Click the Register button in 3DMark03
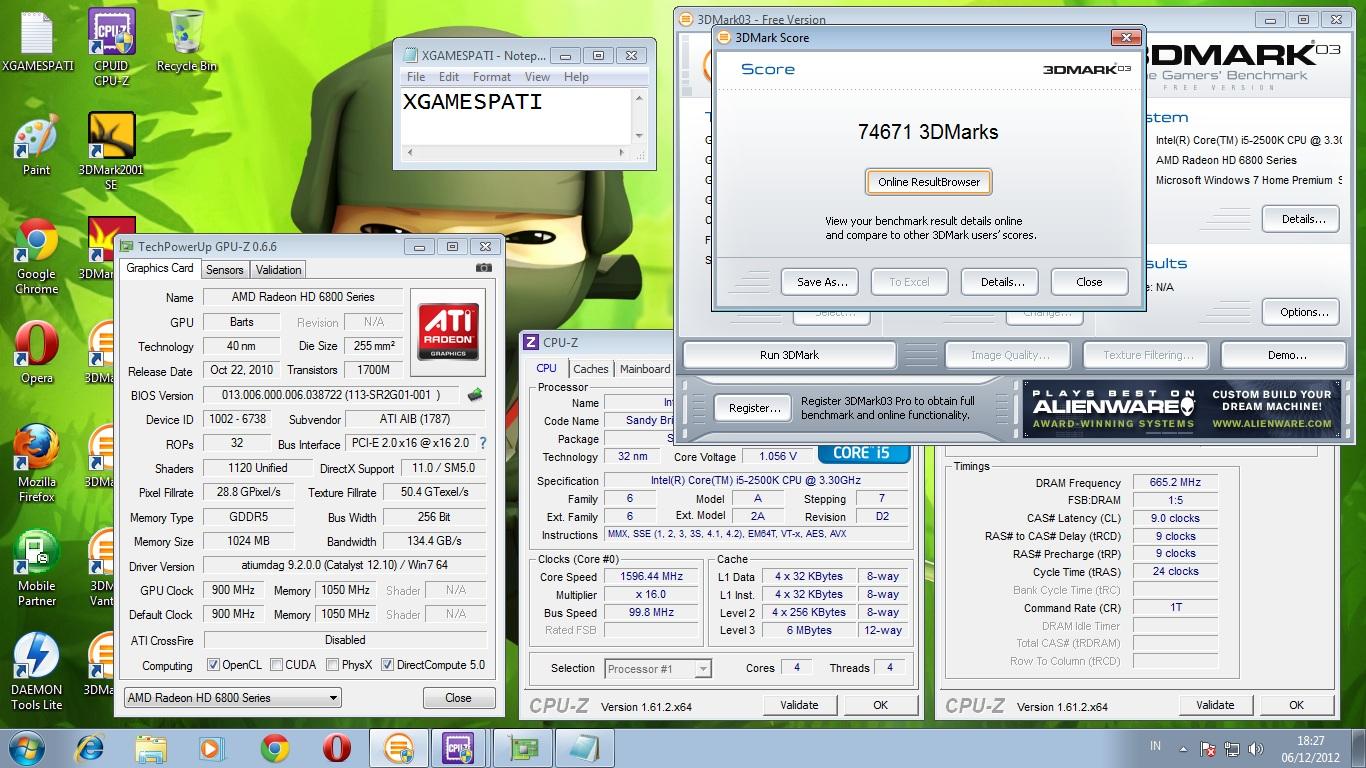This screenshot has width=1366, height=768. 754,408
